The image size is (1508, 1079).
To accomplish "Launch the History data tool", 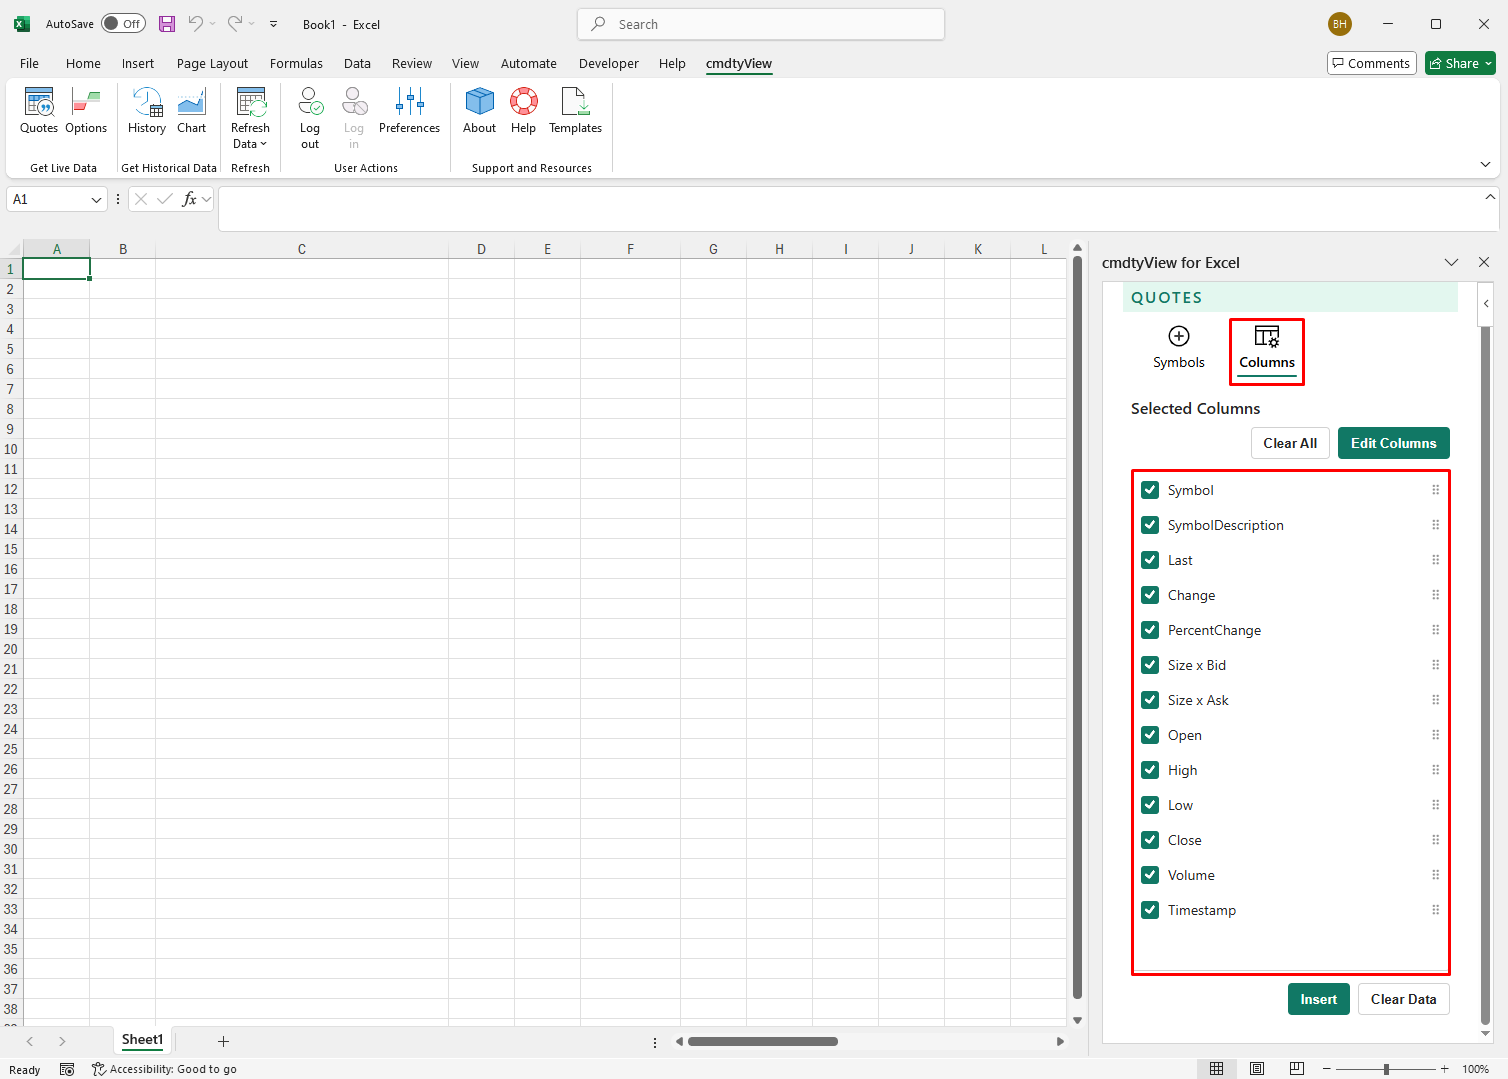I will tap(147, 110).
